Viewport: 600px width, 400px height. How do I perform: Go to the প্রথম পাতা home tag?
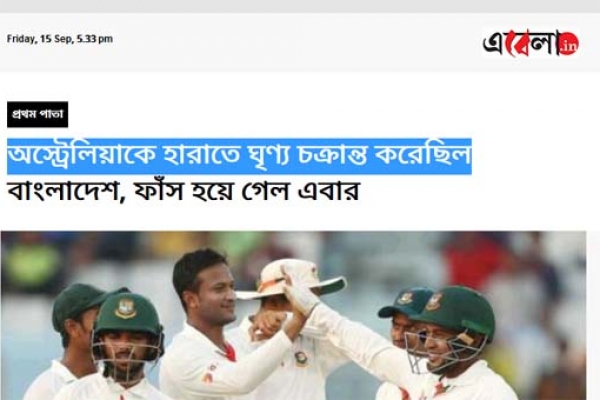[38, 114]
